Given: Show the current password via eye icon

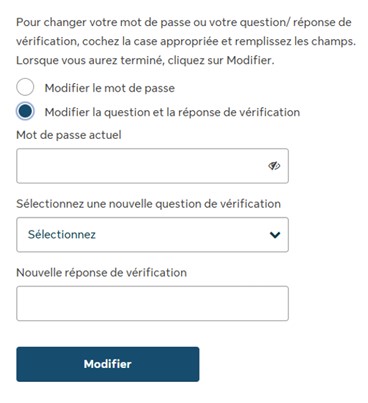Looking at the screenshot, I should pos(274,166).
